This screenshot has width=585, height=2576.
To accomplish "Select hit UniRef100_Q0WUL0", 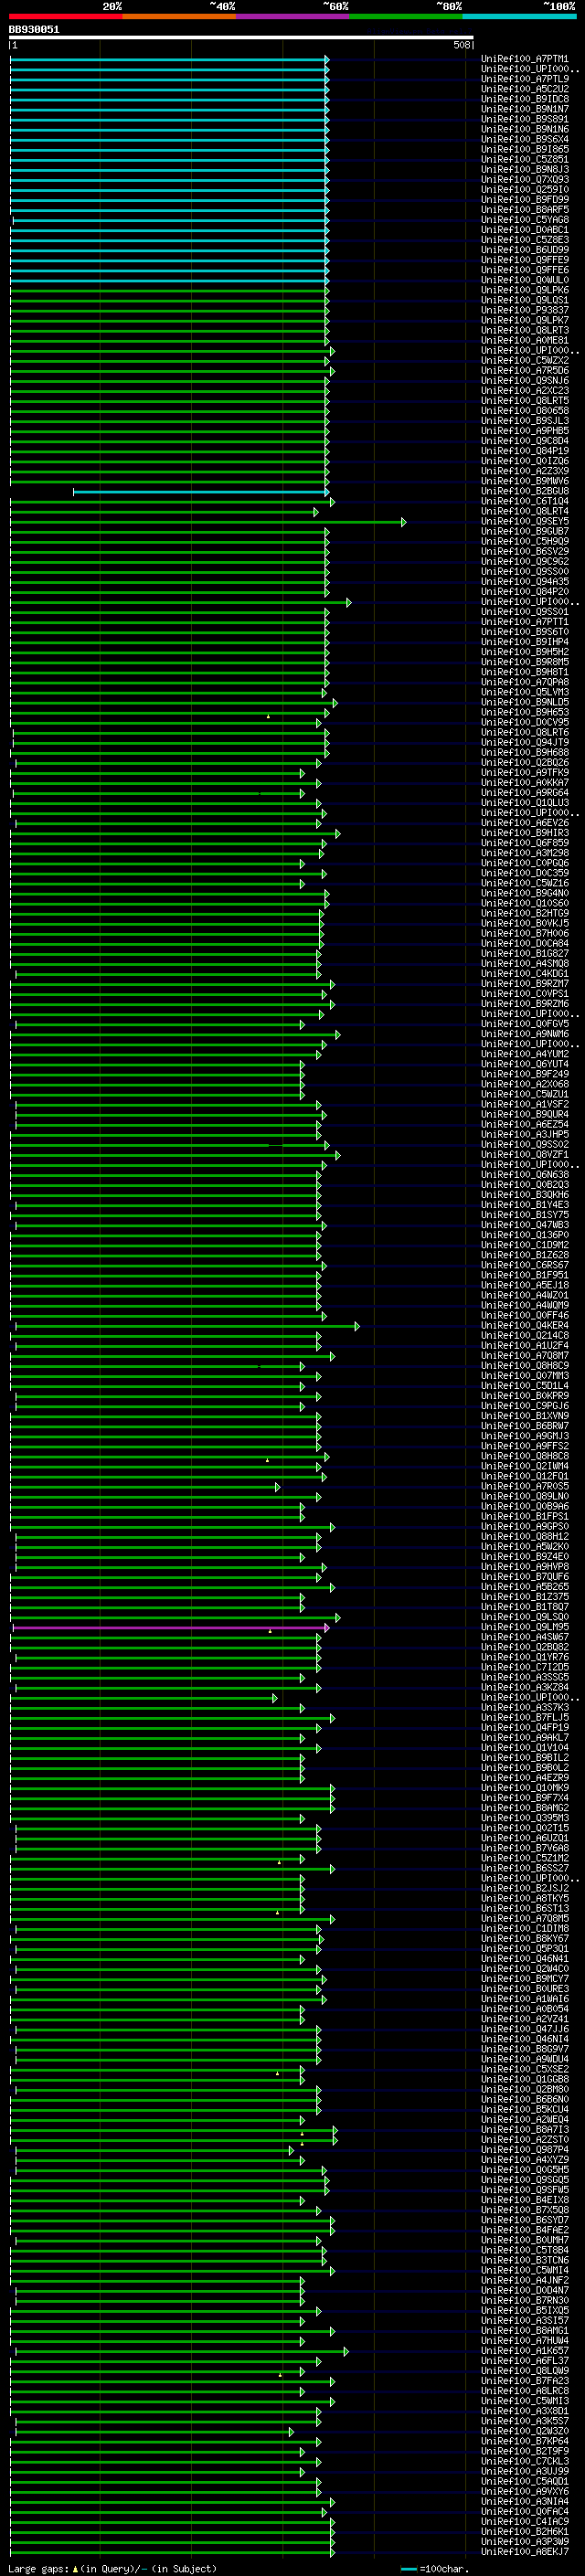I will coord(525,280).
